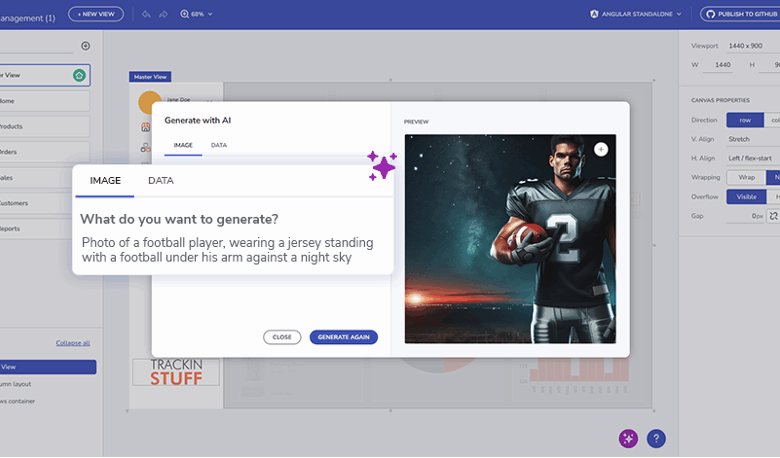Click the add view plus icon in the sidebar
Screen dimensions: 780x458
click(x=85, y=46)
